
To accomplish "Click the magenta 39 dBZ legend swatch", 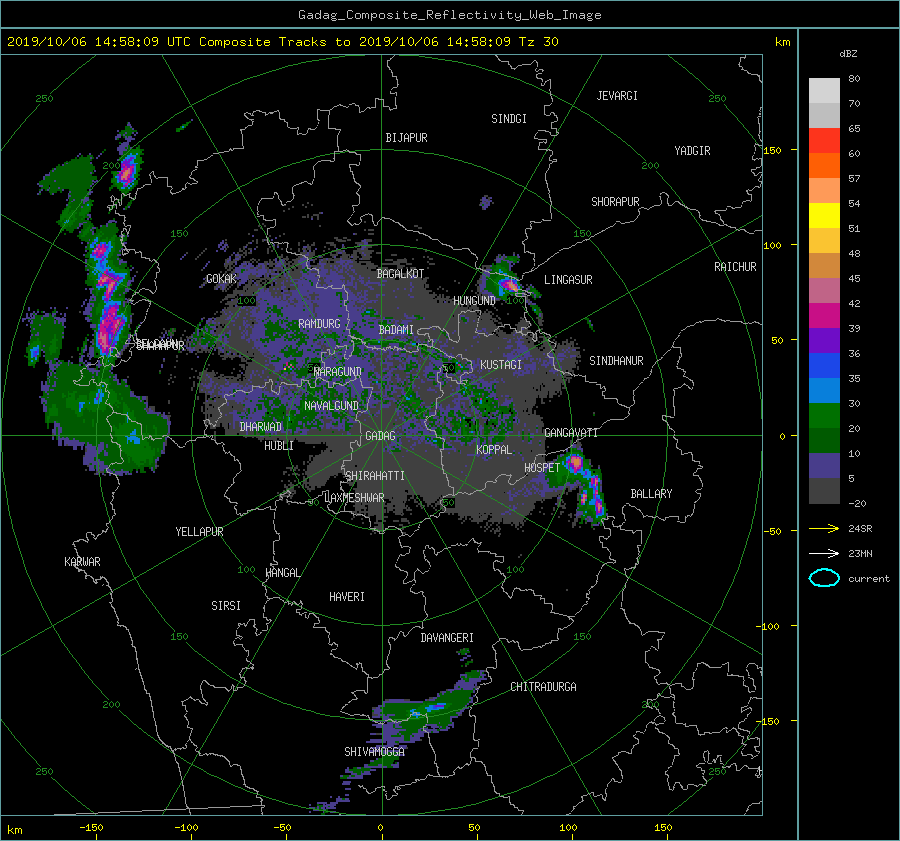I will [824, 316].
